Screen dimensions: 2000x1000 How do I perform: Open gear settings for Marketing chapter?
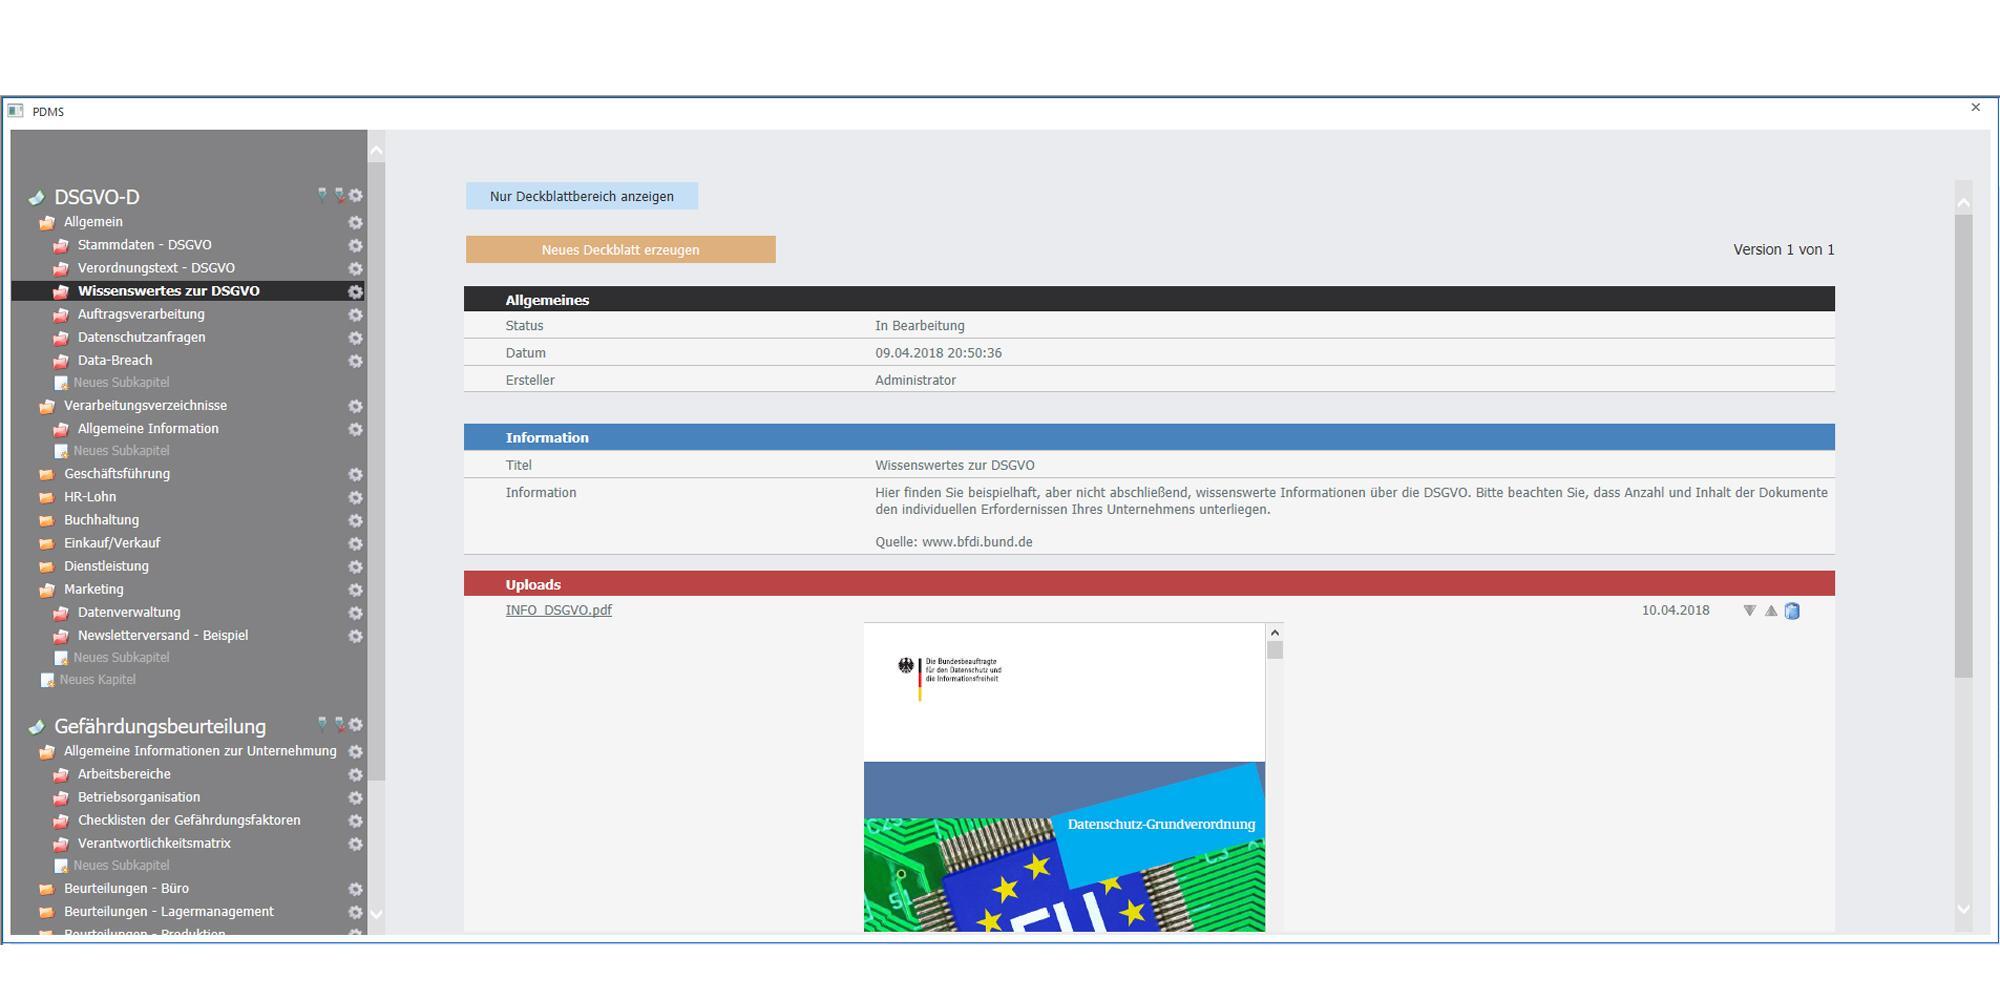tap(355, 589)
